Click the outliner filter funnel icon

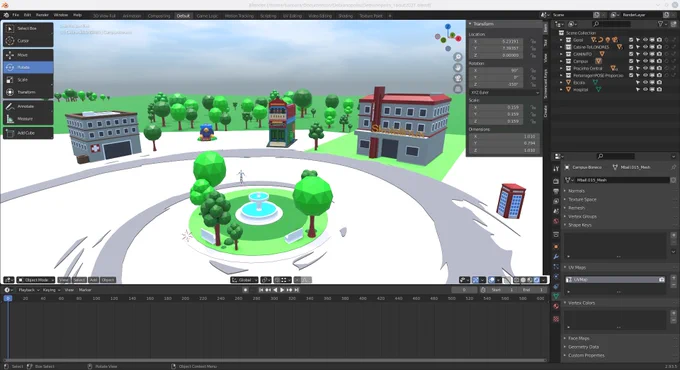click(x=660, y=24)
